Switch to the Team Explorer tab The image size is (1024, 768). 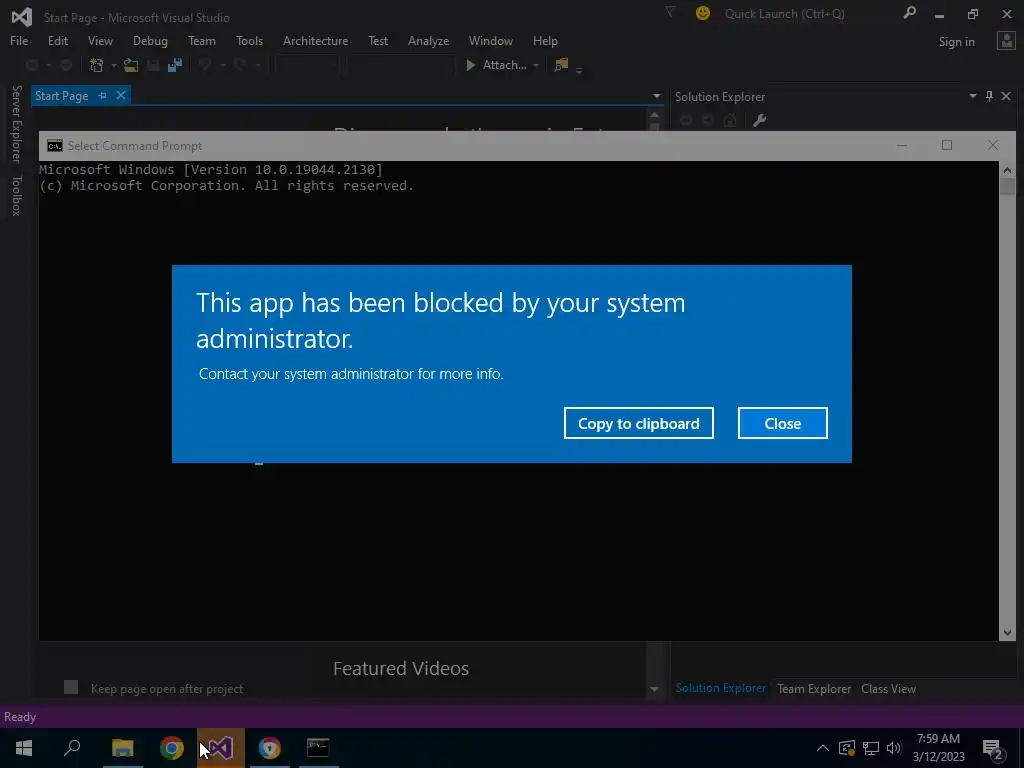pyautogui.click(x=814, y=688)
